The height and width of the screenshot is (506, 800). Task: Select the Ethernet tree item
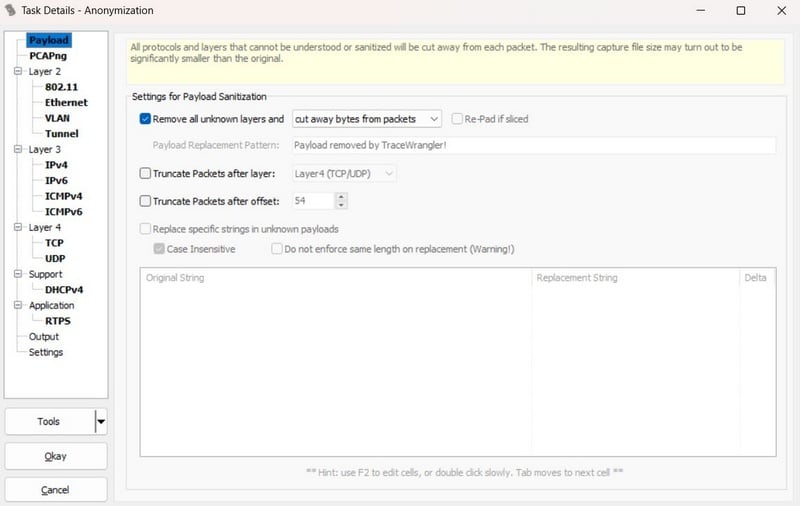[66, 103]
